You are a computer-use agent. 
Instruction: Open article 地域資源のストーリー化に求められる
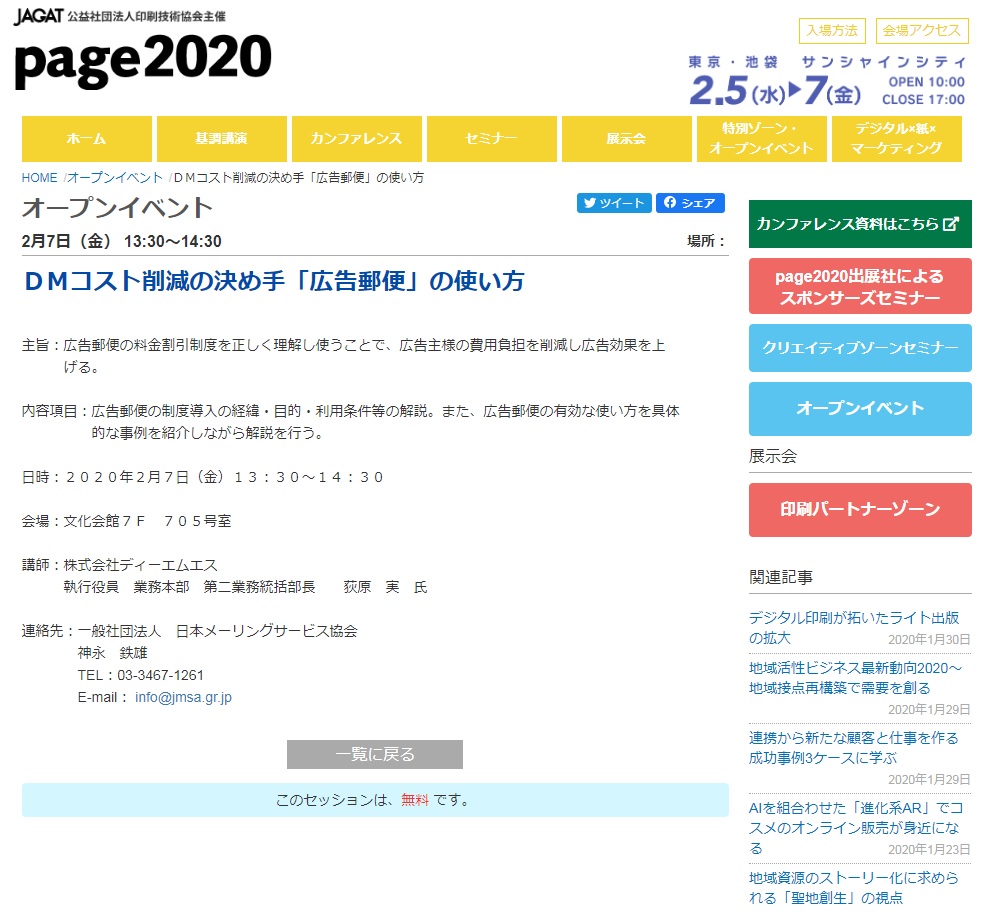click(854, 887)
